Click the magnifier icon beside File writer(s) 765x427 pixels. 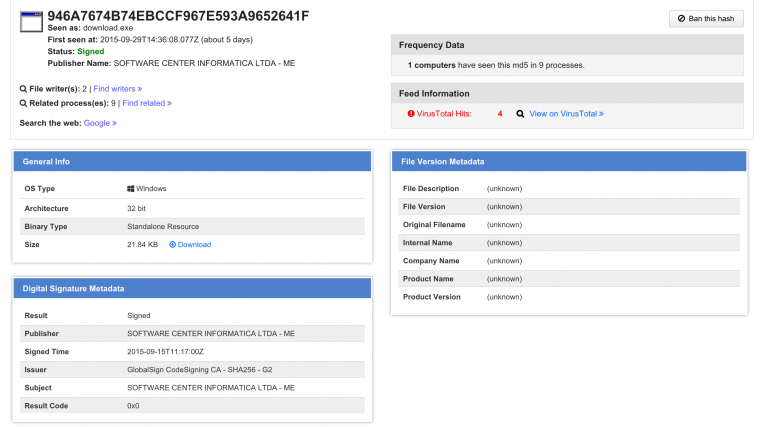point(22,88)
